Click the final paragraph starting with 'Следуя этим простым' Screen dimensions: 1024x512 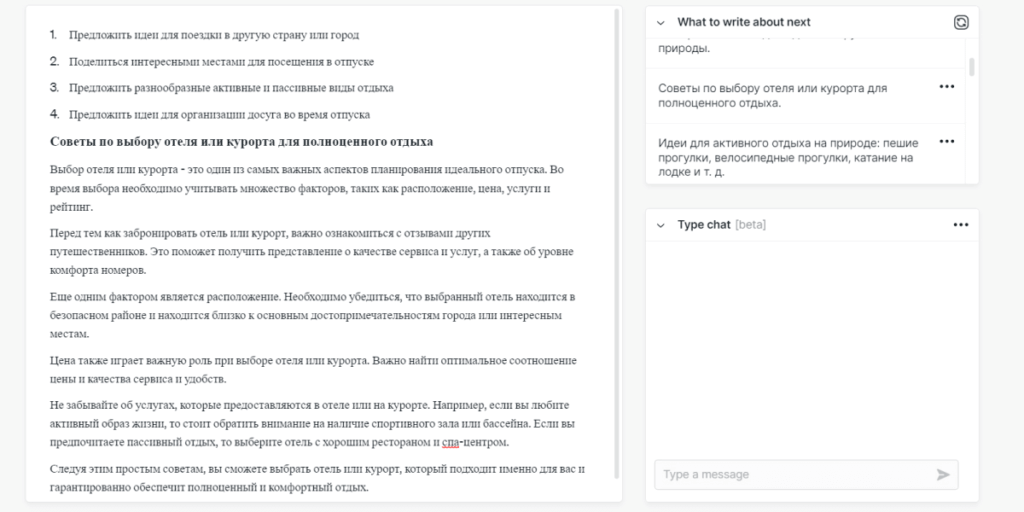(x=316, y=477)
